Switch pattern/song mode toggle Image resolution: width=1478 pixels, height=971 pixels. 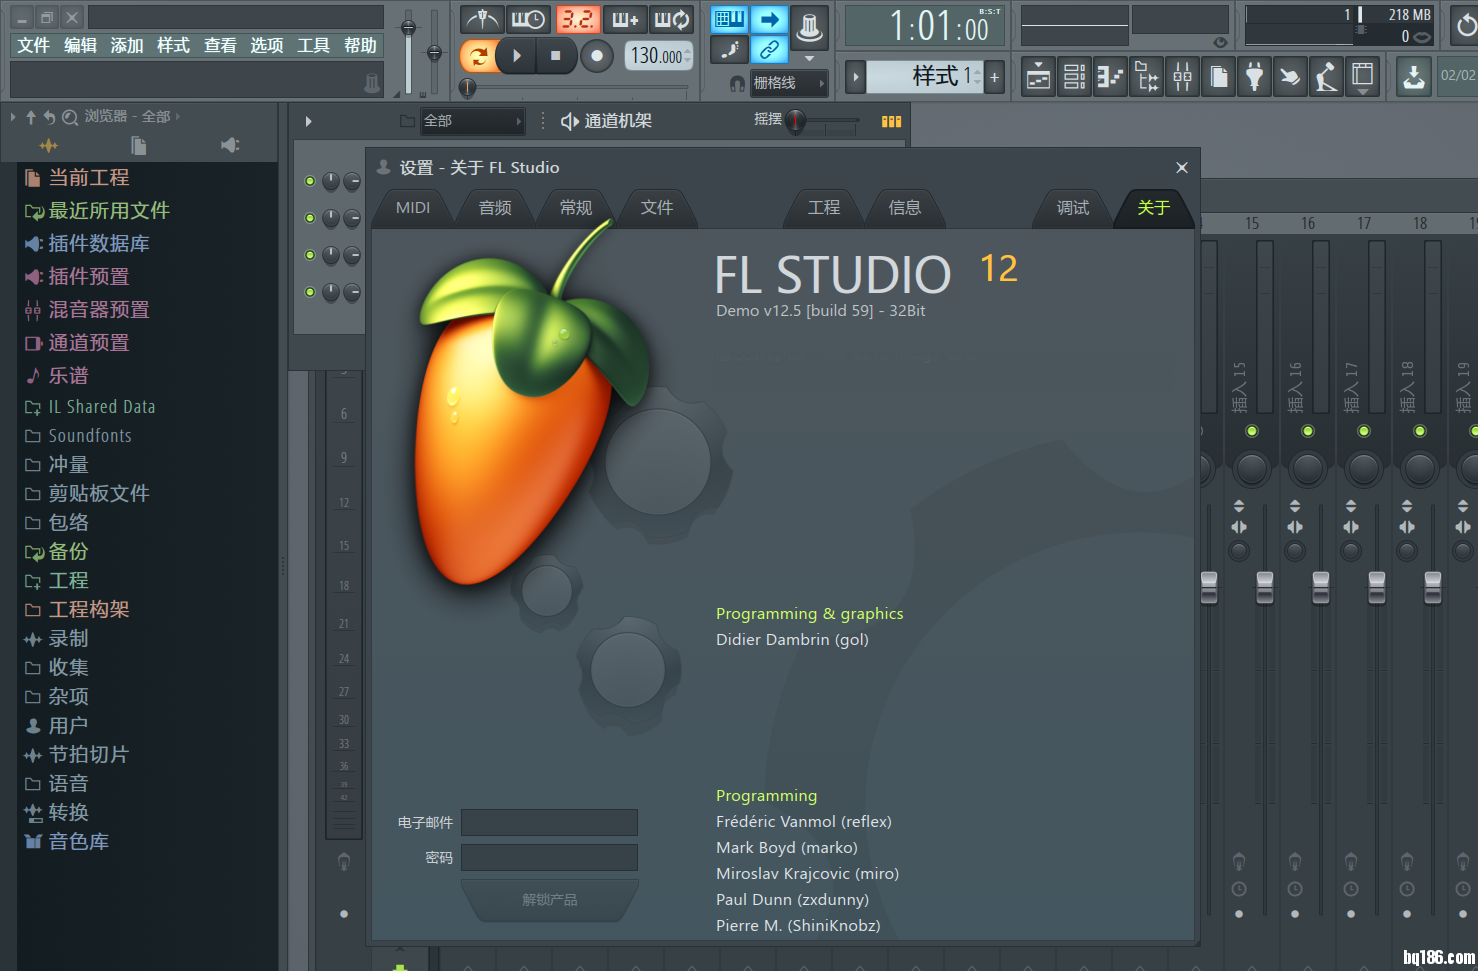click(x=478, y=56)
